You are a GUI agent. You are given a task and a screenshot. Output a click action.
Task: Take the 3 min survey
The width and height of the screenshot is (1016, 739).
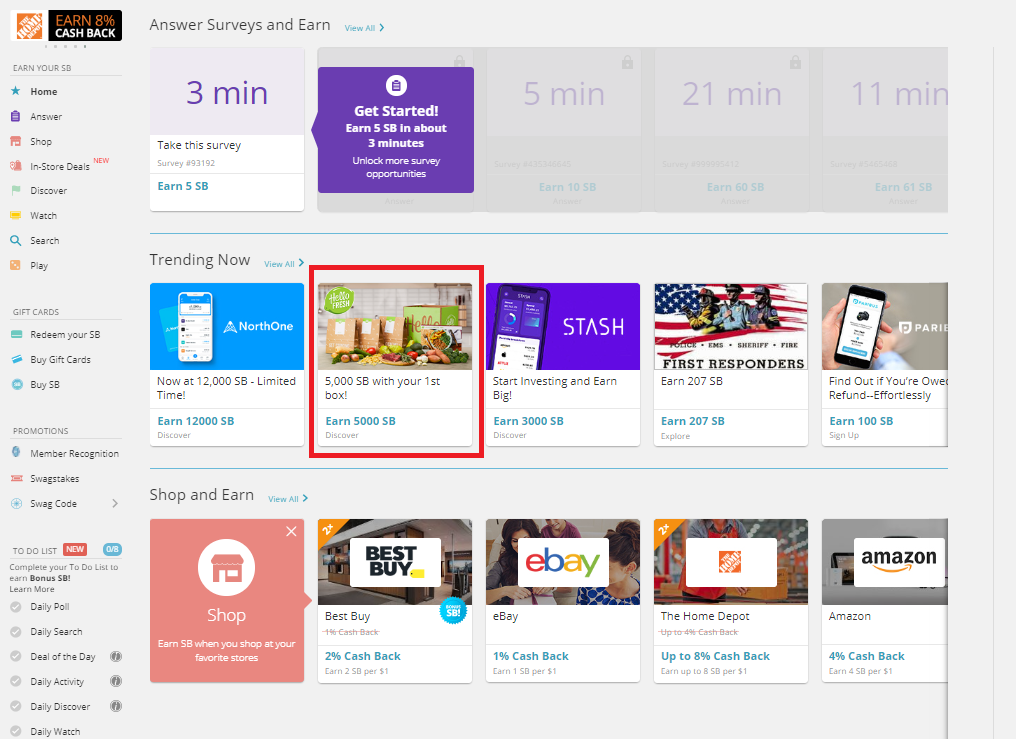(x=227, y=129)
